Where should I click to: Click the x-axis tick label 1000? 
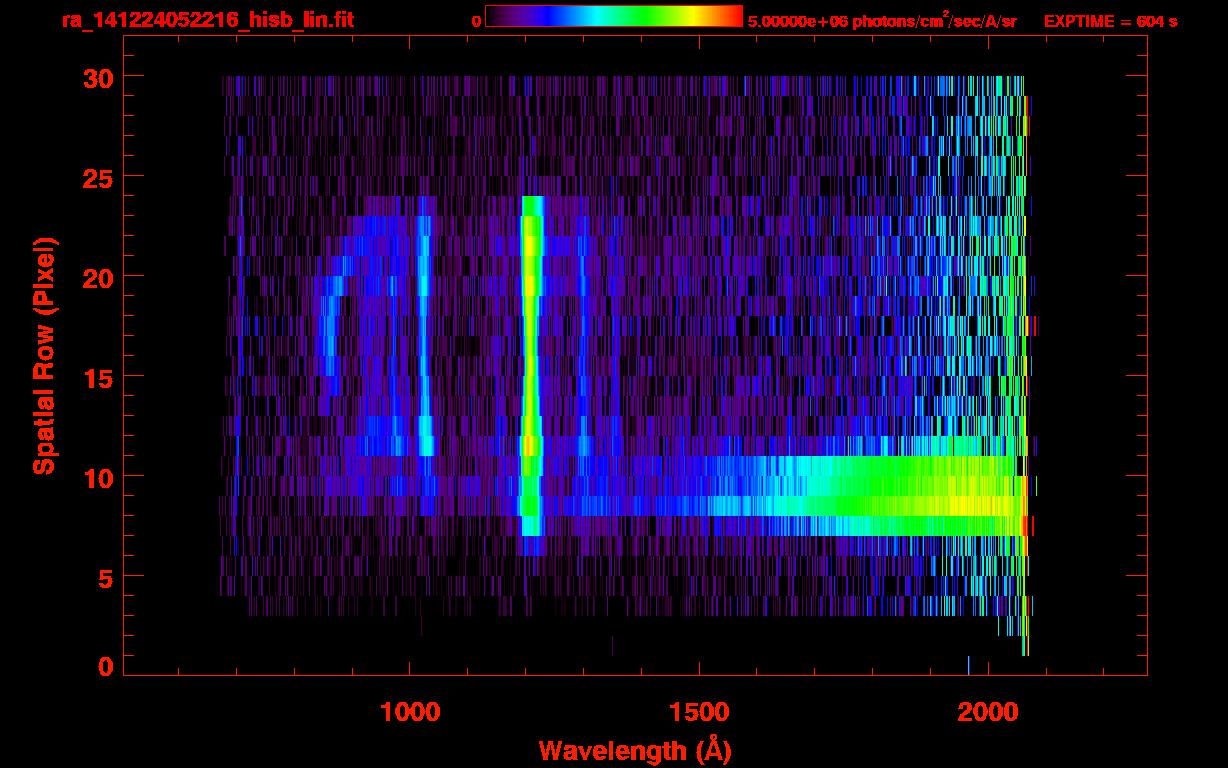click(410, 712)
